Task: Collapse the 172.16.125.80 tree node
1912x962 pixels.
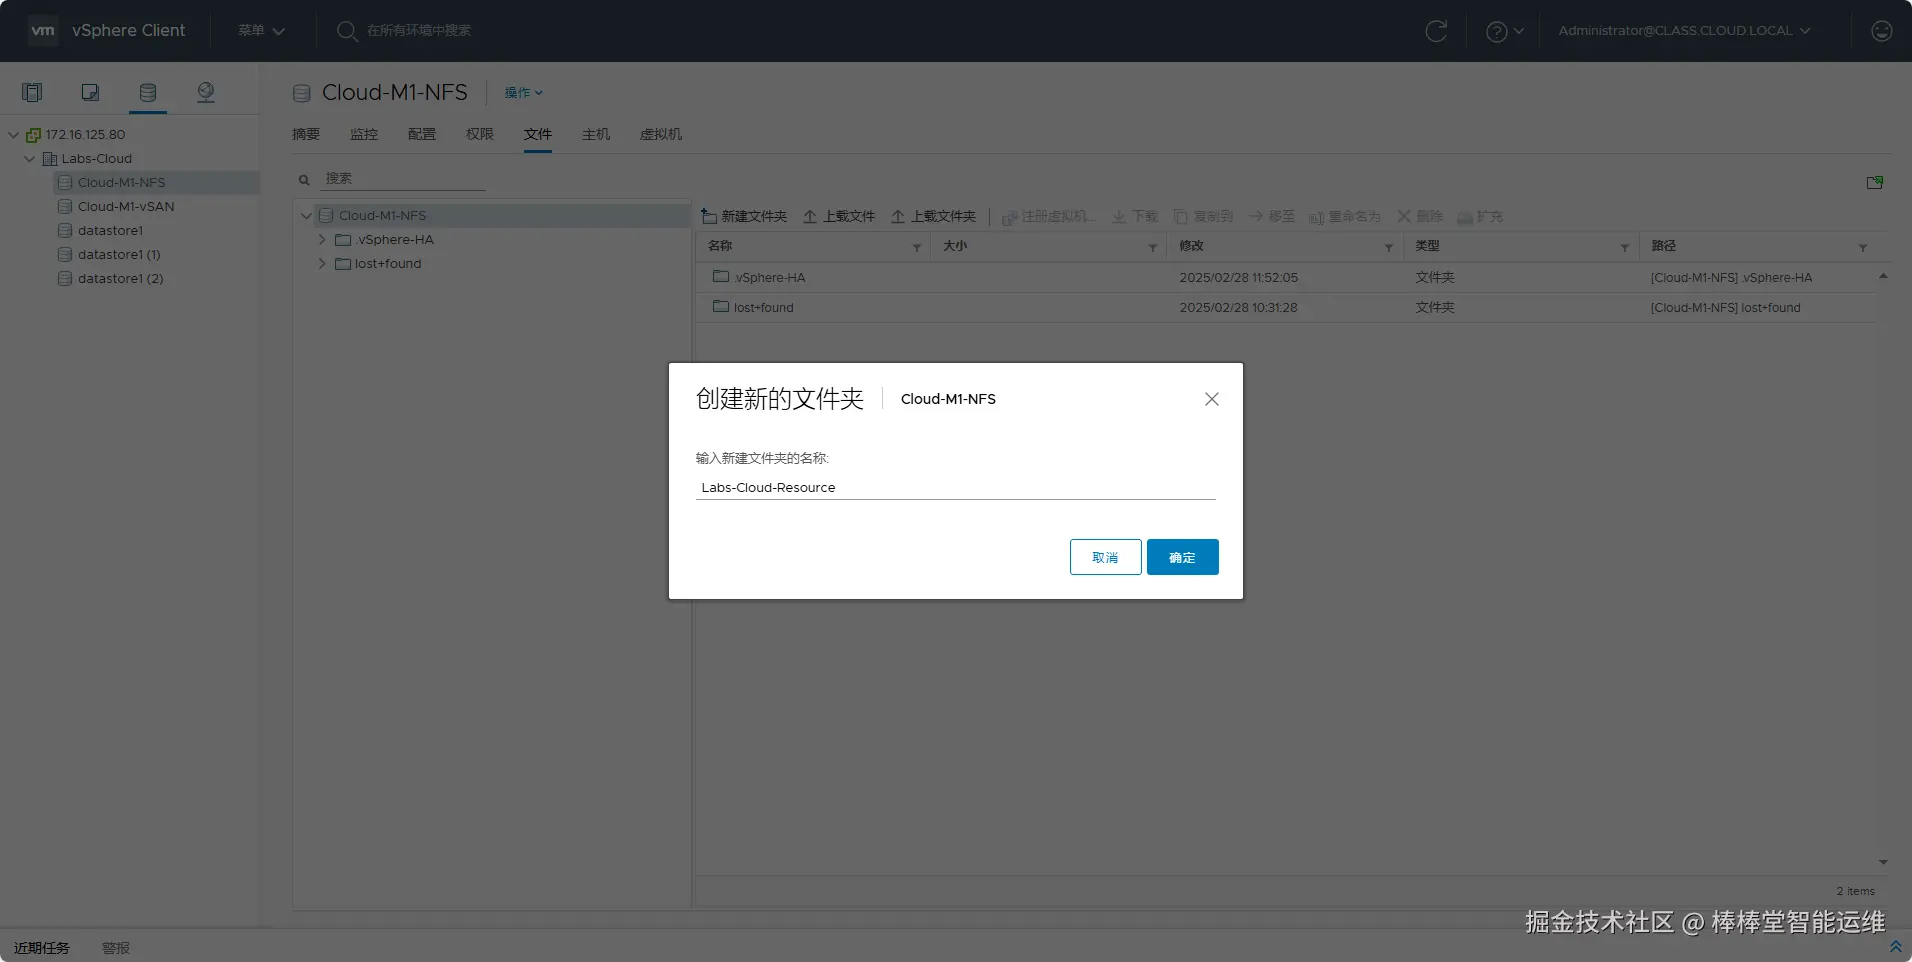Action: 14,134
